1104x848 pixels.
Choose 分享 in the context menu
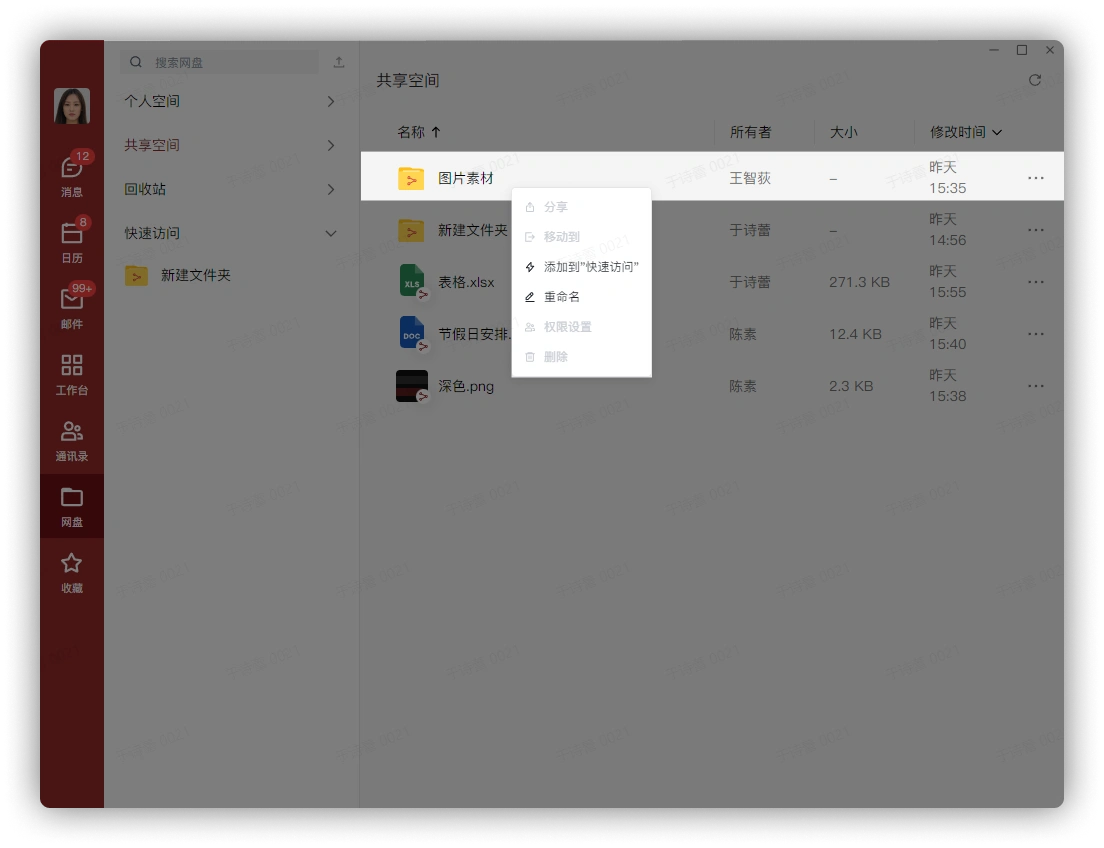coord(582,207)
